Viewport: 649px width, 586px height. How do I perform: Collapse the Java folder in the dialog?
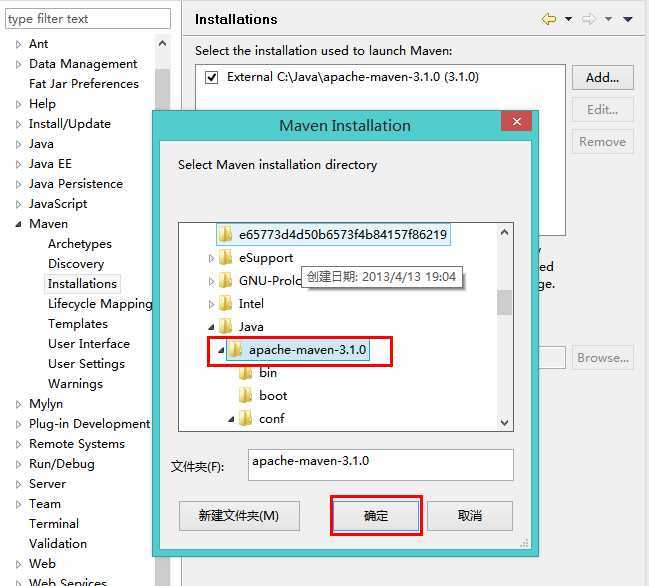[211, 327]
